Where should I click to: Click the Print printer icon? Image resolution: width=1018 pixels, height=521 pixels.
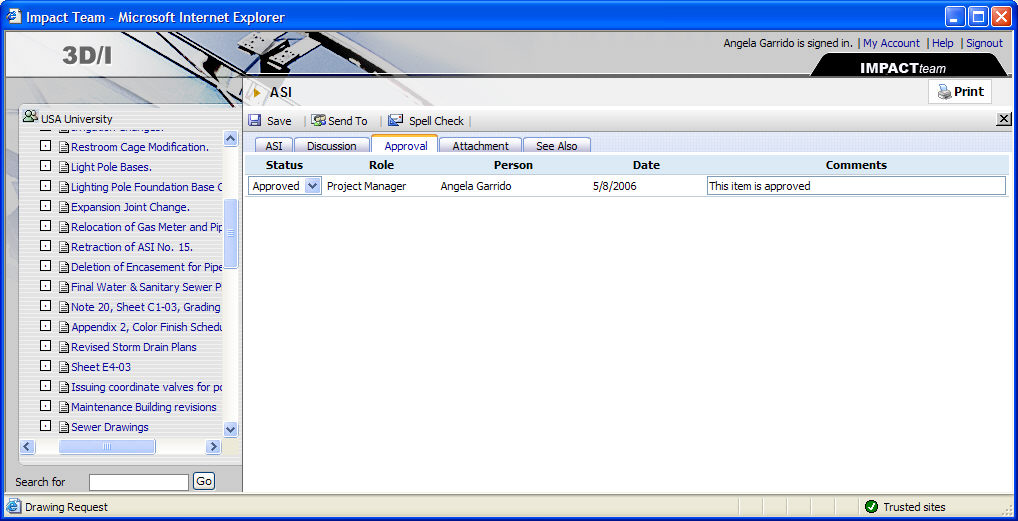tap(944, 92)
